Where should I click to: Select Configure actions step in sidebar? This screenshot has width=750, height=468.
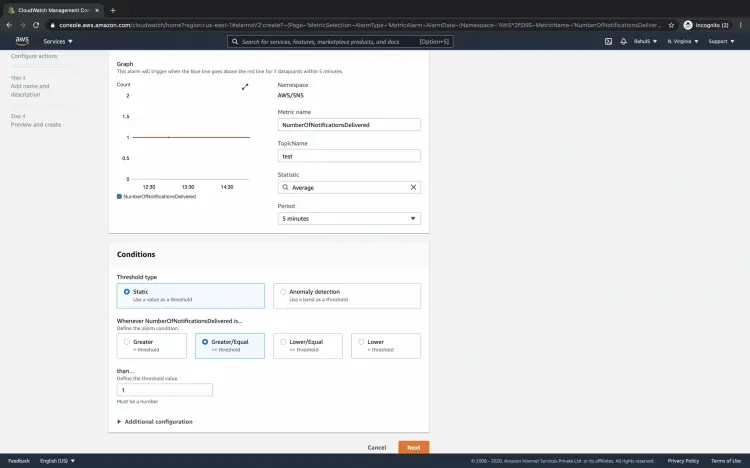pyautogui.click(x=34, y=56)
